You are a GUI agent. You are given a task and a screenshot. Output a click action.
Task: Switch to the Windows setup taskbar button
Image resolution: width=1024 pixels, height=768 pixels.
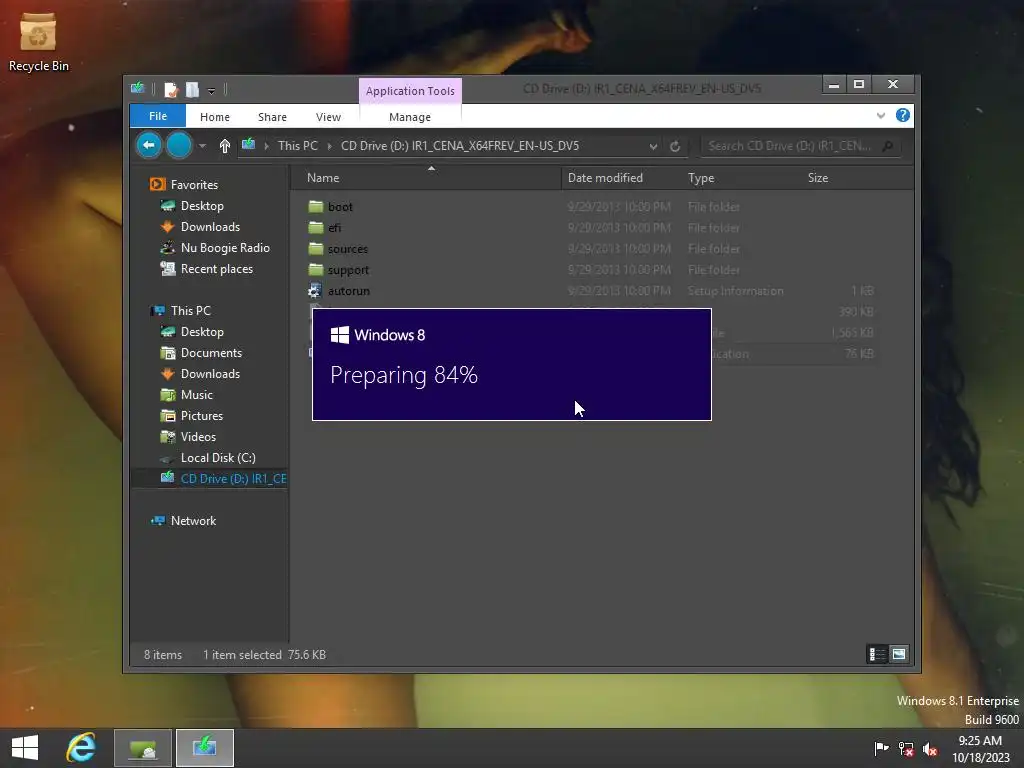[x=204, y=748]
